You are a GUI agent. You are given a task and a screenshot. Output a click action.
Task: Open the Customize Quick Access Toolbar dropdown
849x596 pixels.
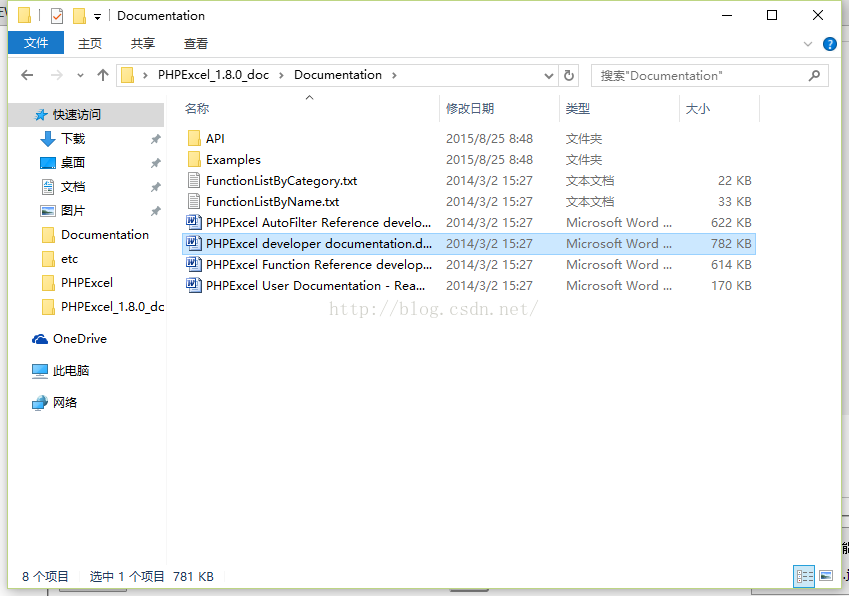click(x=97, y=17)
